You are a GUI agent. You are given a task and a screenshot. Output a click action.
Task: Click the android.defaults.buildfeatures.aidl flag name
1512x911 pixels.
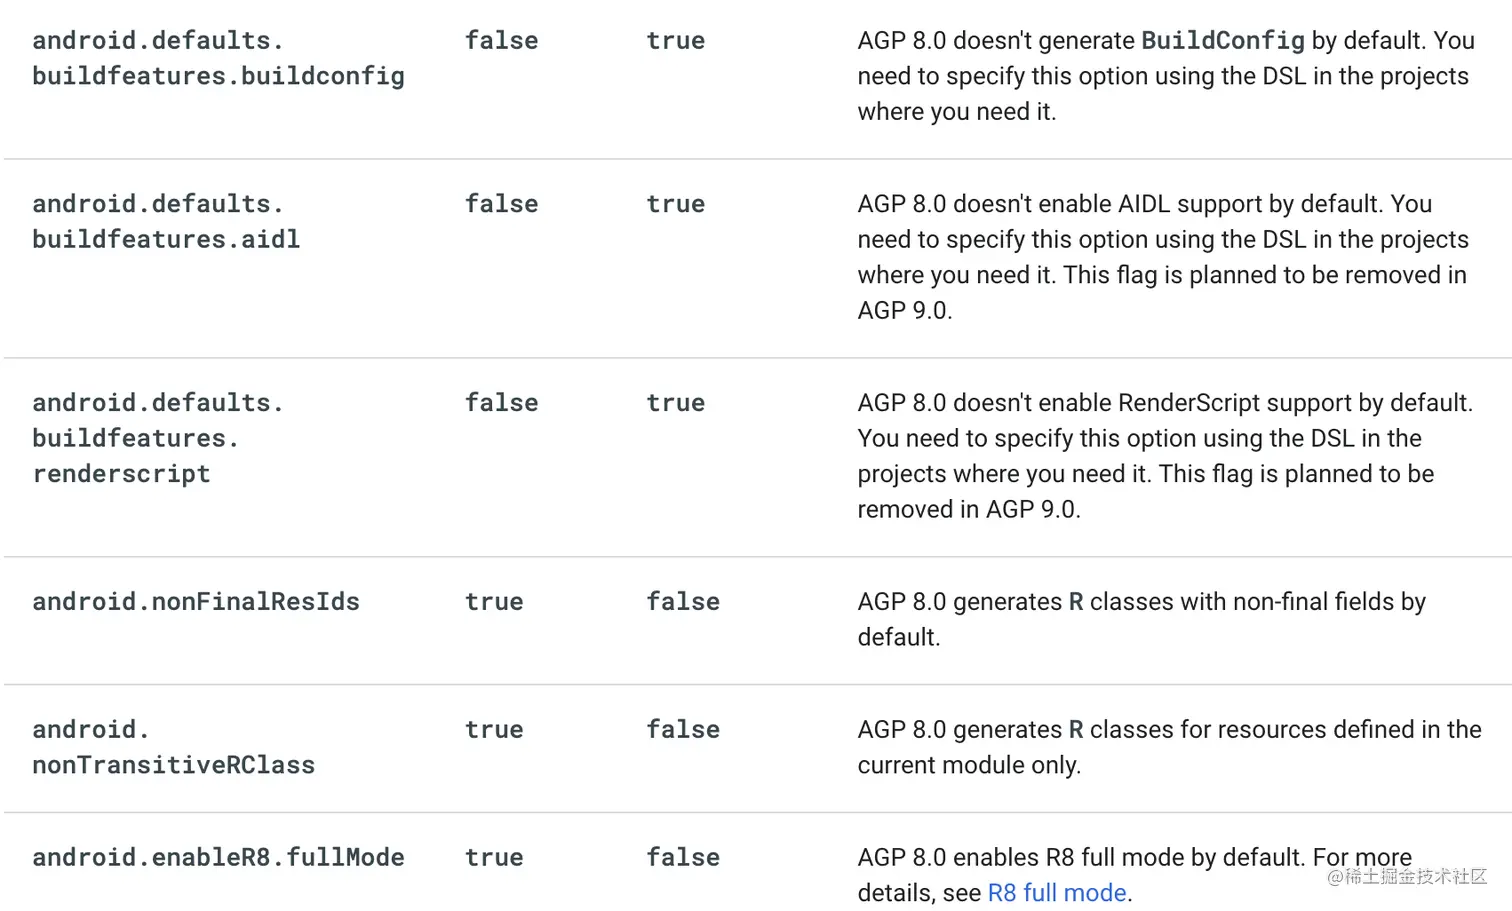click(x=166, y=221)
